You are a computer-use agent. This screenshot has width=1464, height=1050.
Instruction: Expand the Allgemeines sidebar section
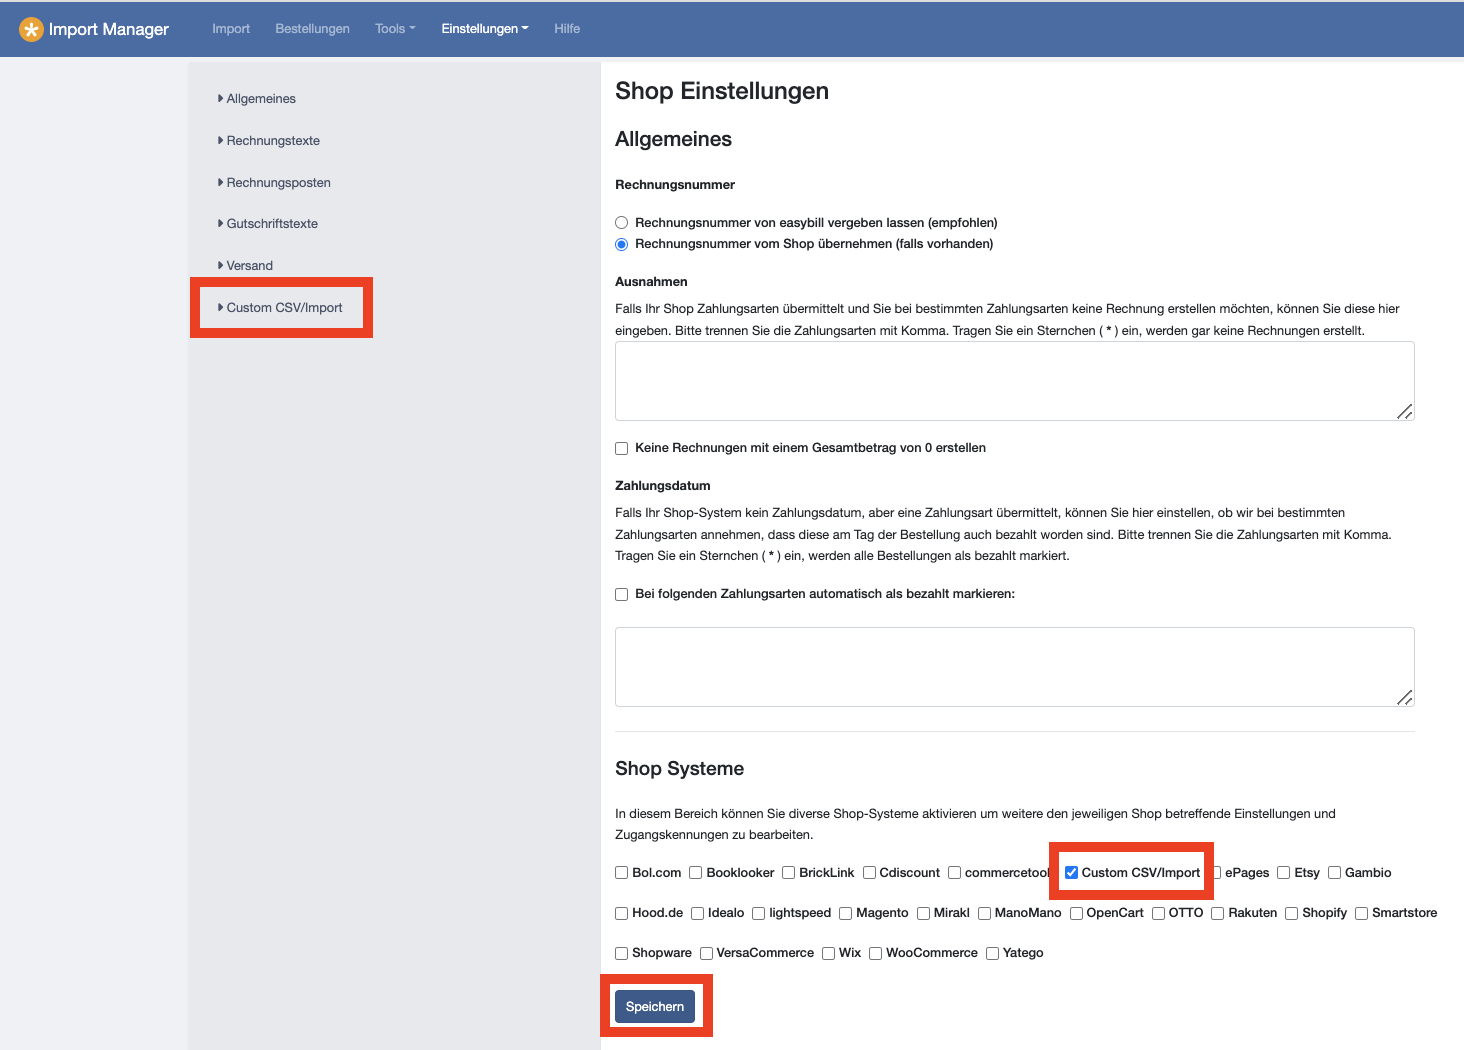(x=257, y=99)
